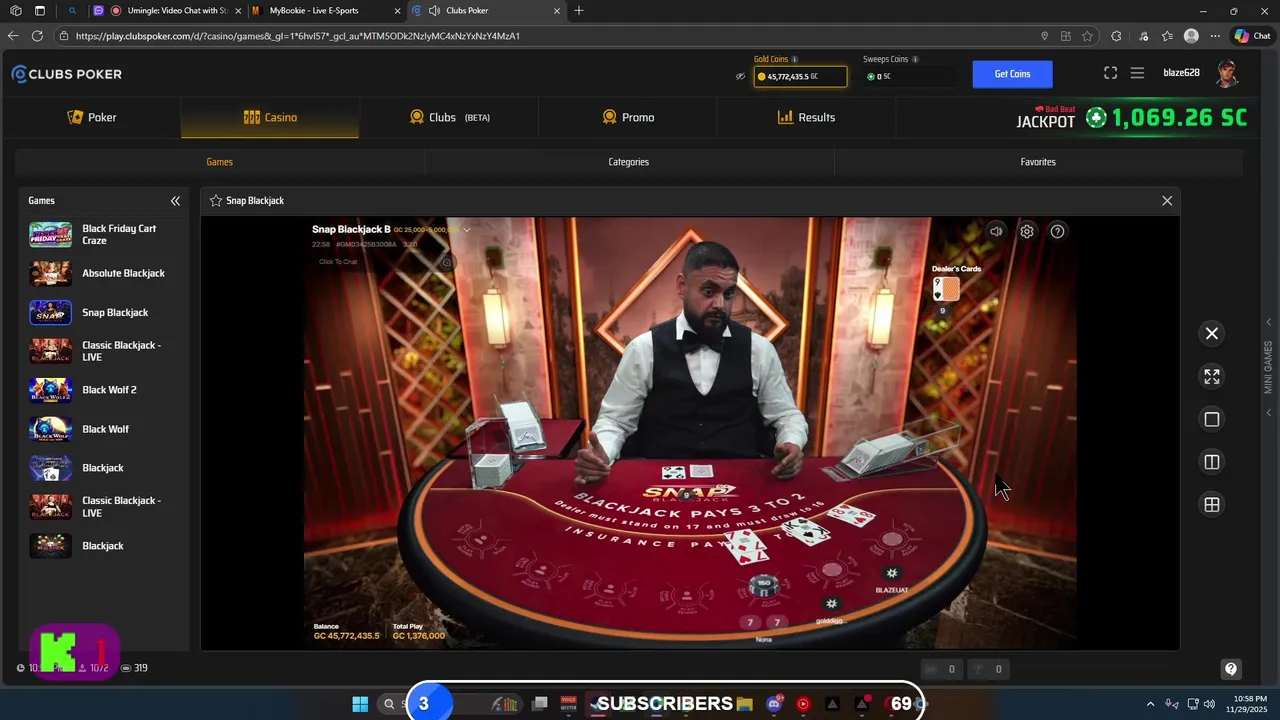Switch to the MyBookie Live E-Sports tab
The width and height of the screenshot is (1280, 720).
coord(322,11)
